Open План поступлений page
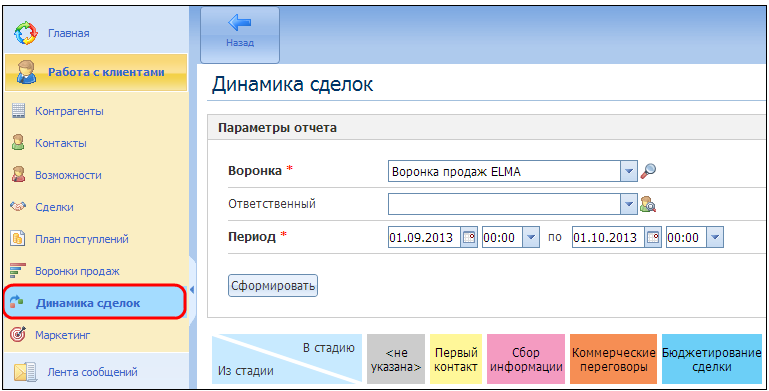 [81, 239]
